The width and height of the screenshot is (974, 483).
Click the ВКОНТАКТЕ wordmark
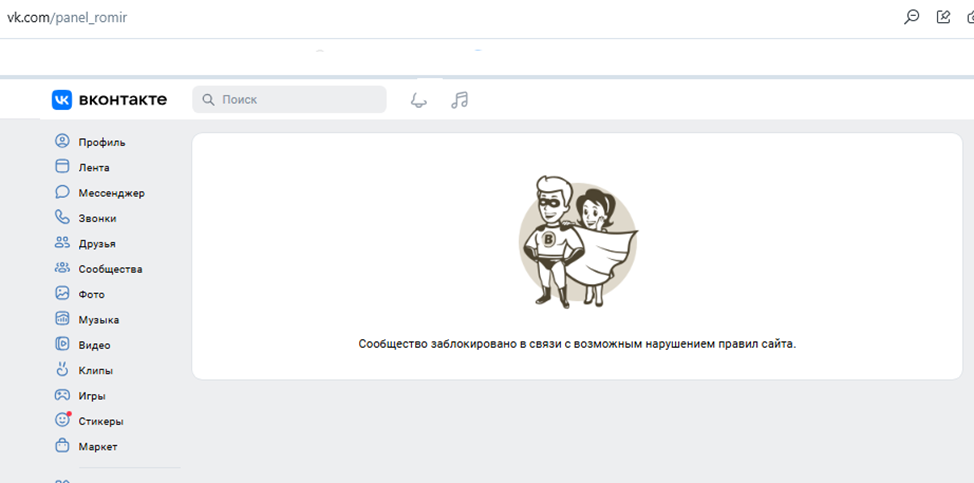pyautogui.click(x=122, y=99)
